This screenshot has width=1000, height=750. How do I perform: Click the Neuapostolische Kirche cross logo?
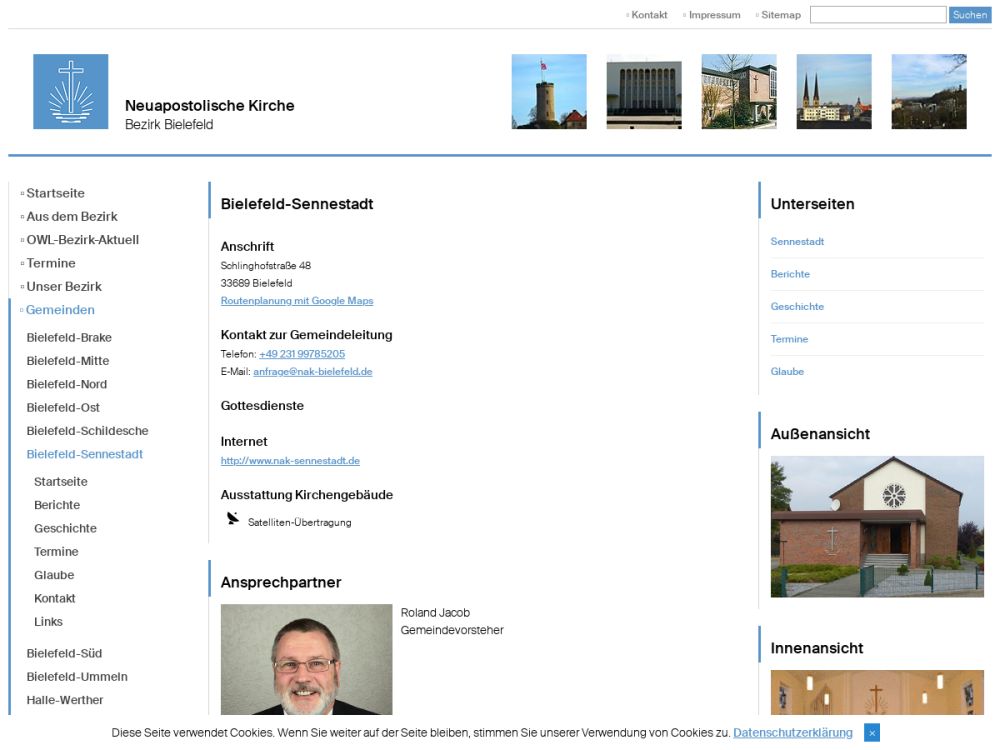(x=70, y=92)
